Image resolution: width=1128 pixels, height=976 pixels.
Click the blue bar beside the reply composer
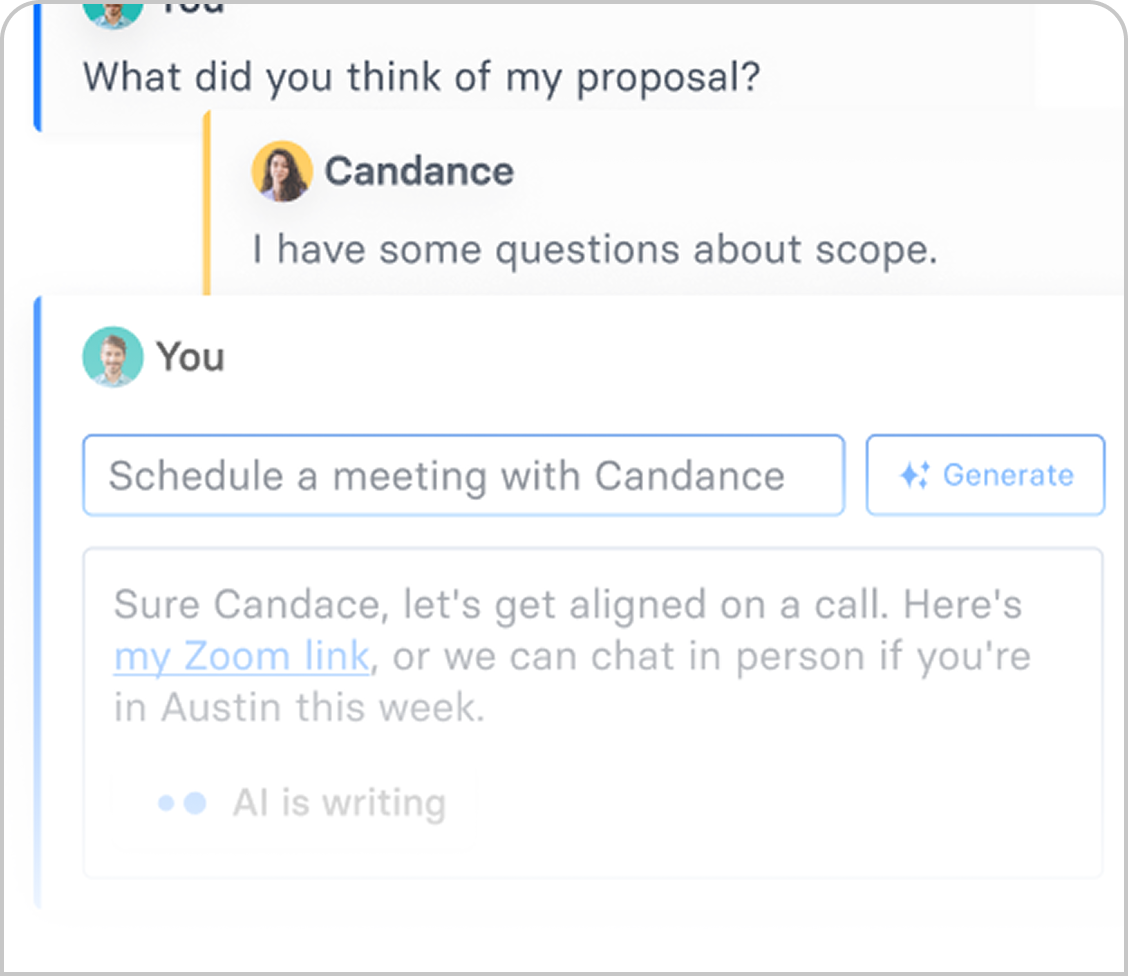(x=37, y=600)
